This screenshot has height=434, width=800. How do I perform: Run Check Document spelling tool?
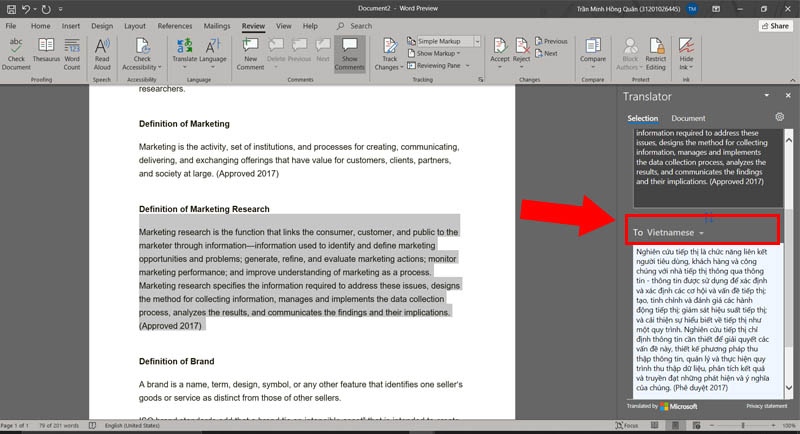point(16,54)
